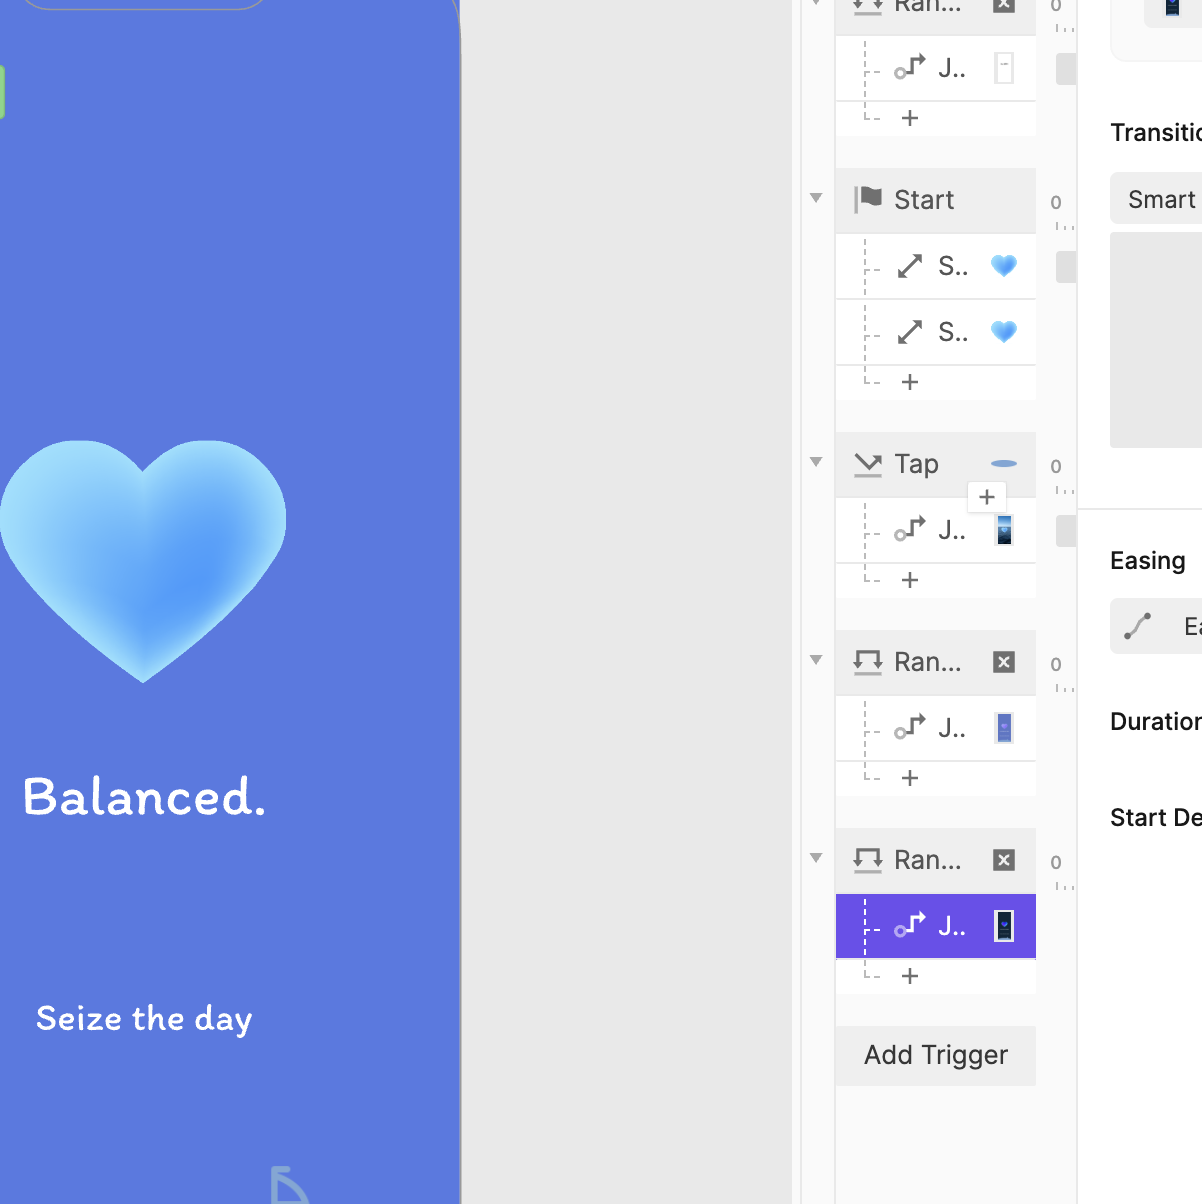Viewport: 1202px width, 1204px height.
Task: Collapse the Tap trigger section
Action: [x=816, y=463]
